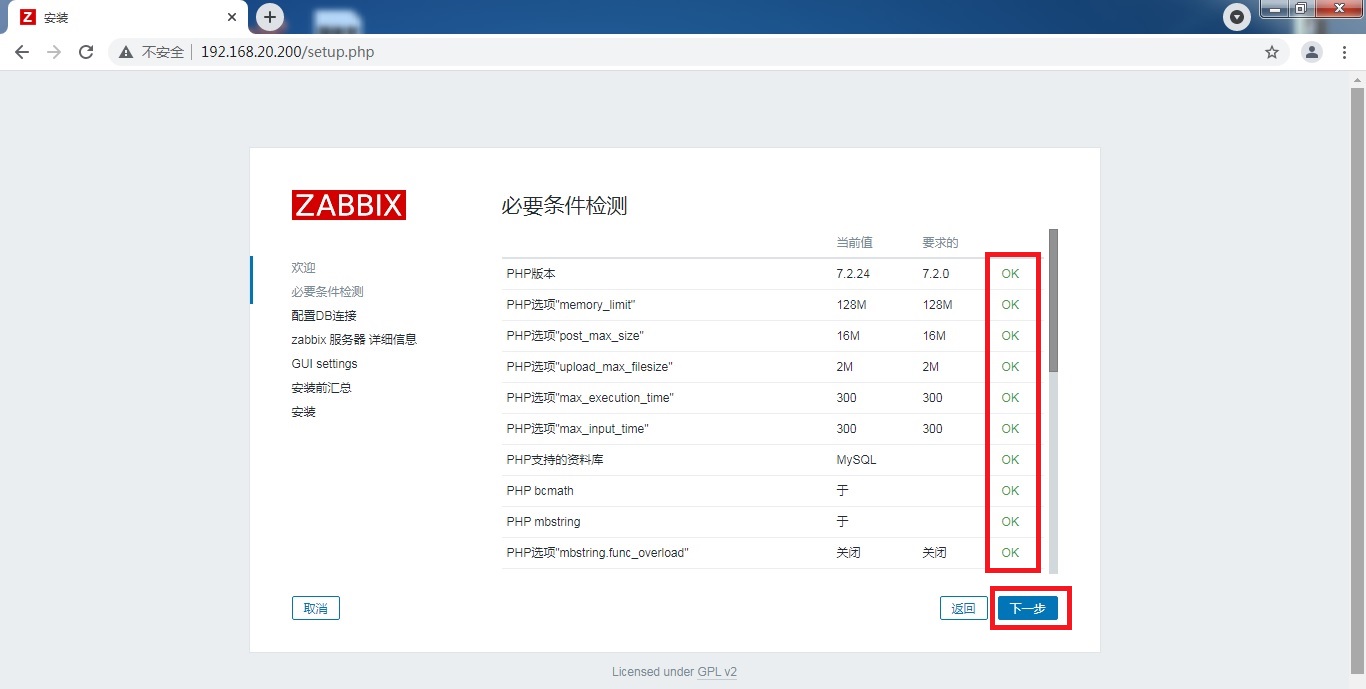
Task: Click the round dropdown icon in title bar
Action: pos(1238,17)
